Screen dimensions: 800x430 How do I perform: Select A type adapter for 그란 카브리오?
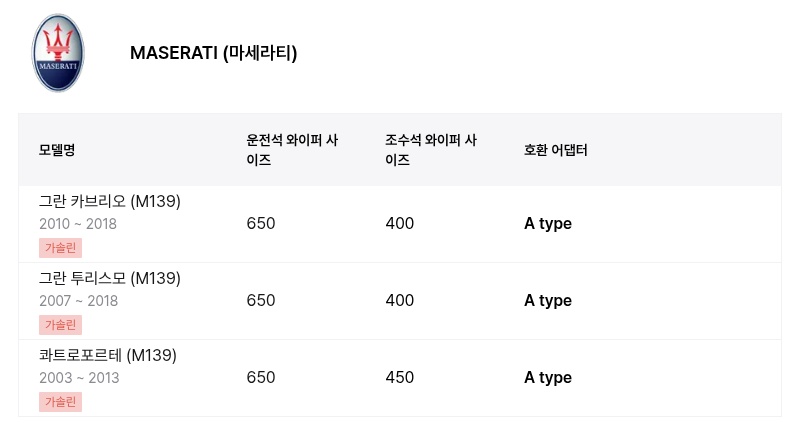coord(548,224)
